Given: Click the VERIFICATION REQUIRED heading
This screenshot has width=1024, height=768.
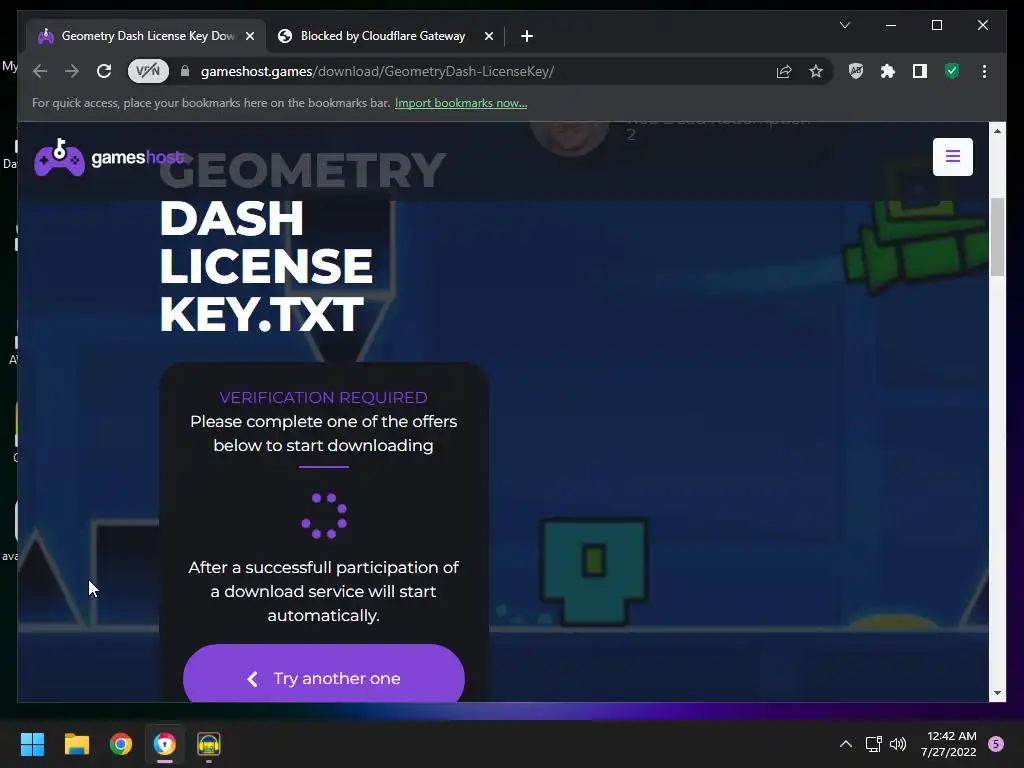Looking at the screenshot, I should tap(323, 398).
